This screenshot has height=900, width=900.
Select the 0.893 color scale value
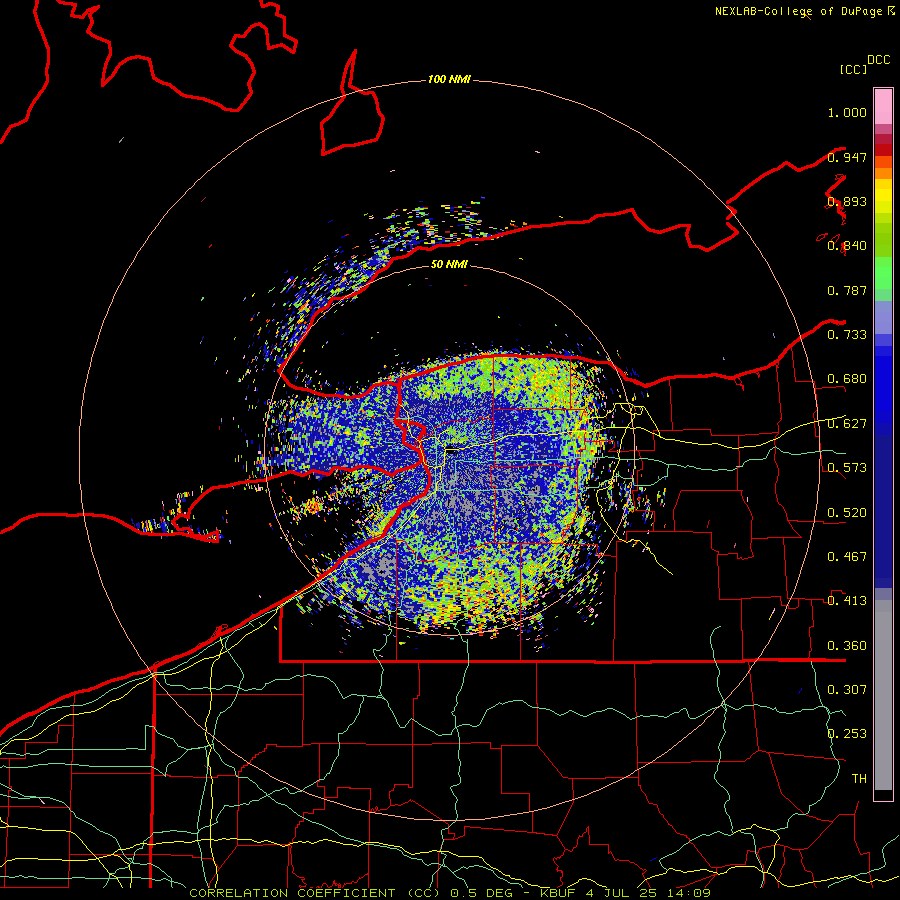(x=847, y=201)
